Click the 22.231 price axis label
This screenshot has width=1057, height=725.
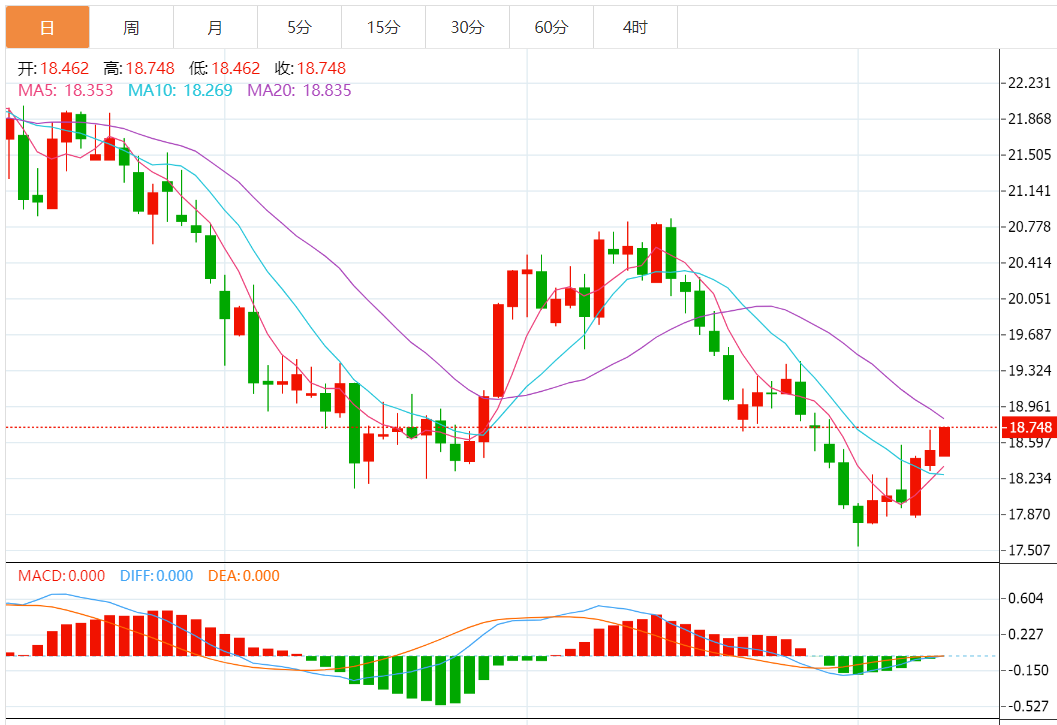coord(1029,83)
